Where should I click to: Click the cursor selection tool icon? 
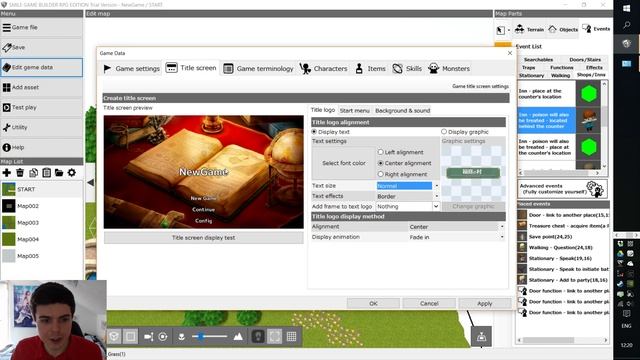tap(500, 30)
